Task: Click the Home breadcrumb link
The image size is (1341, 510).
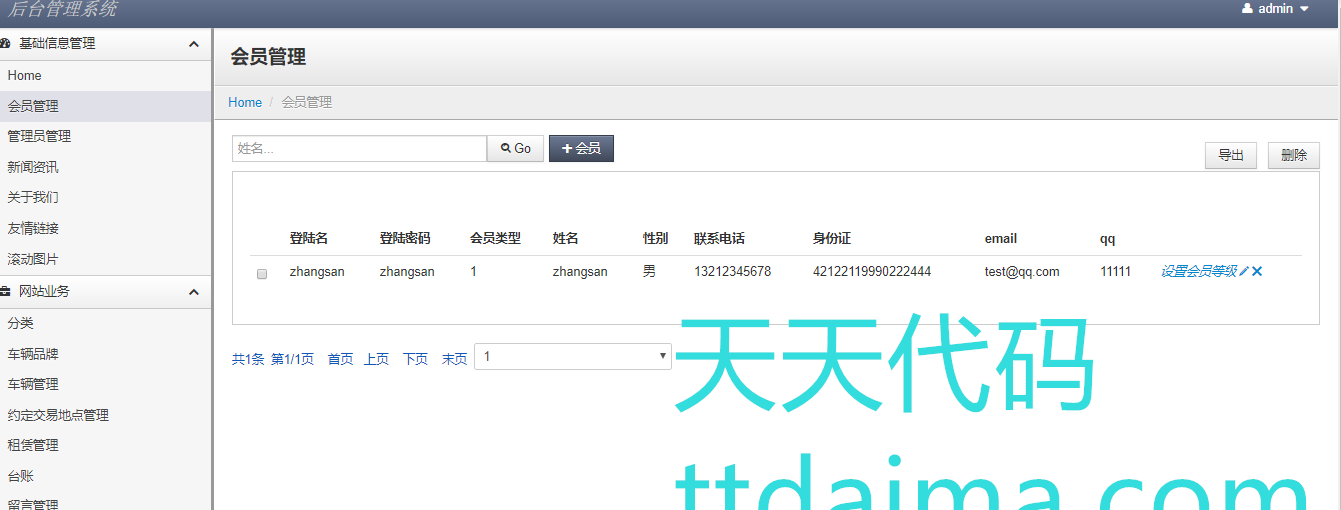Action: coord(245,102)
